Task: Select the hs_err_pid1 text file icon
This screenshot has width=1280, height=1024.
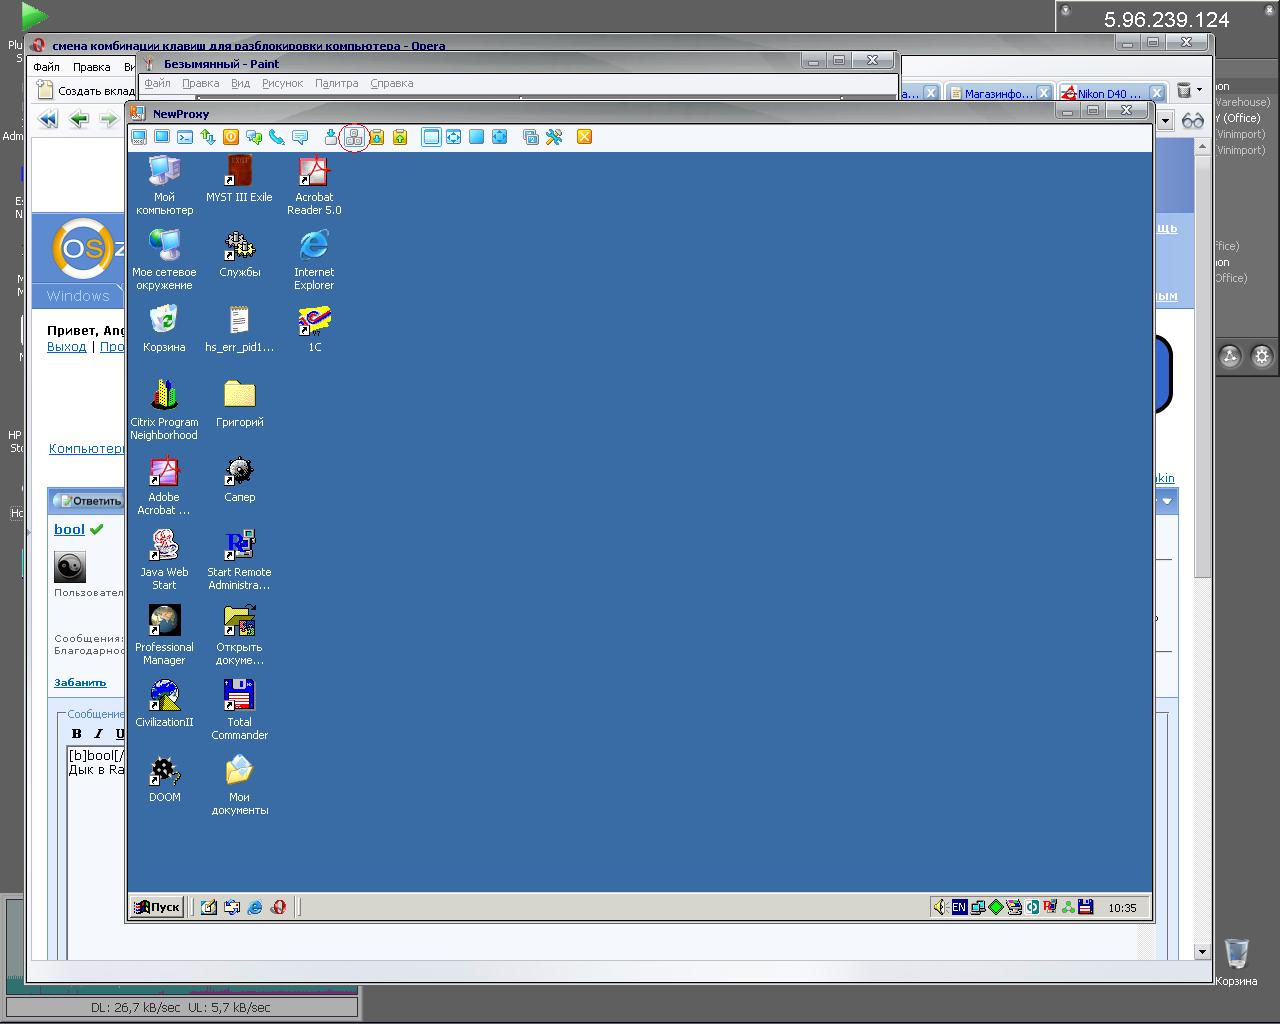Action: (239, 329)
